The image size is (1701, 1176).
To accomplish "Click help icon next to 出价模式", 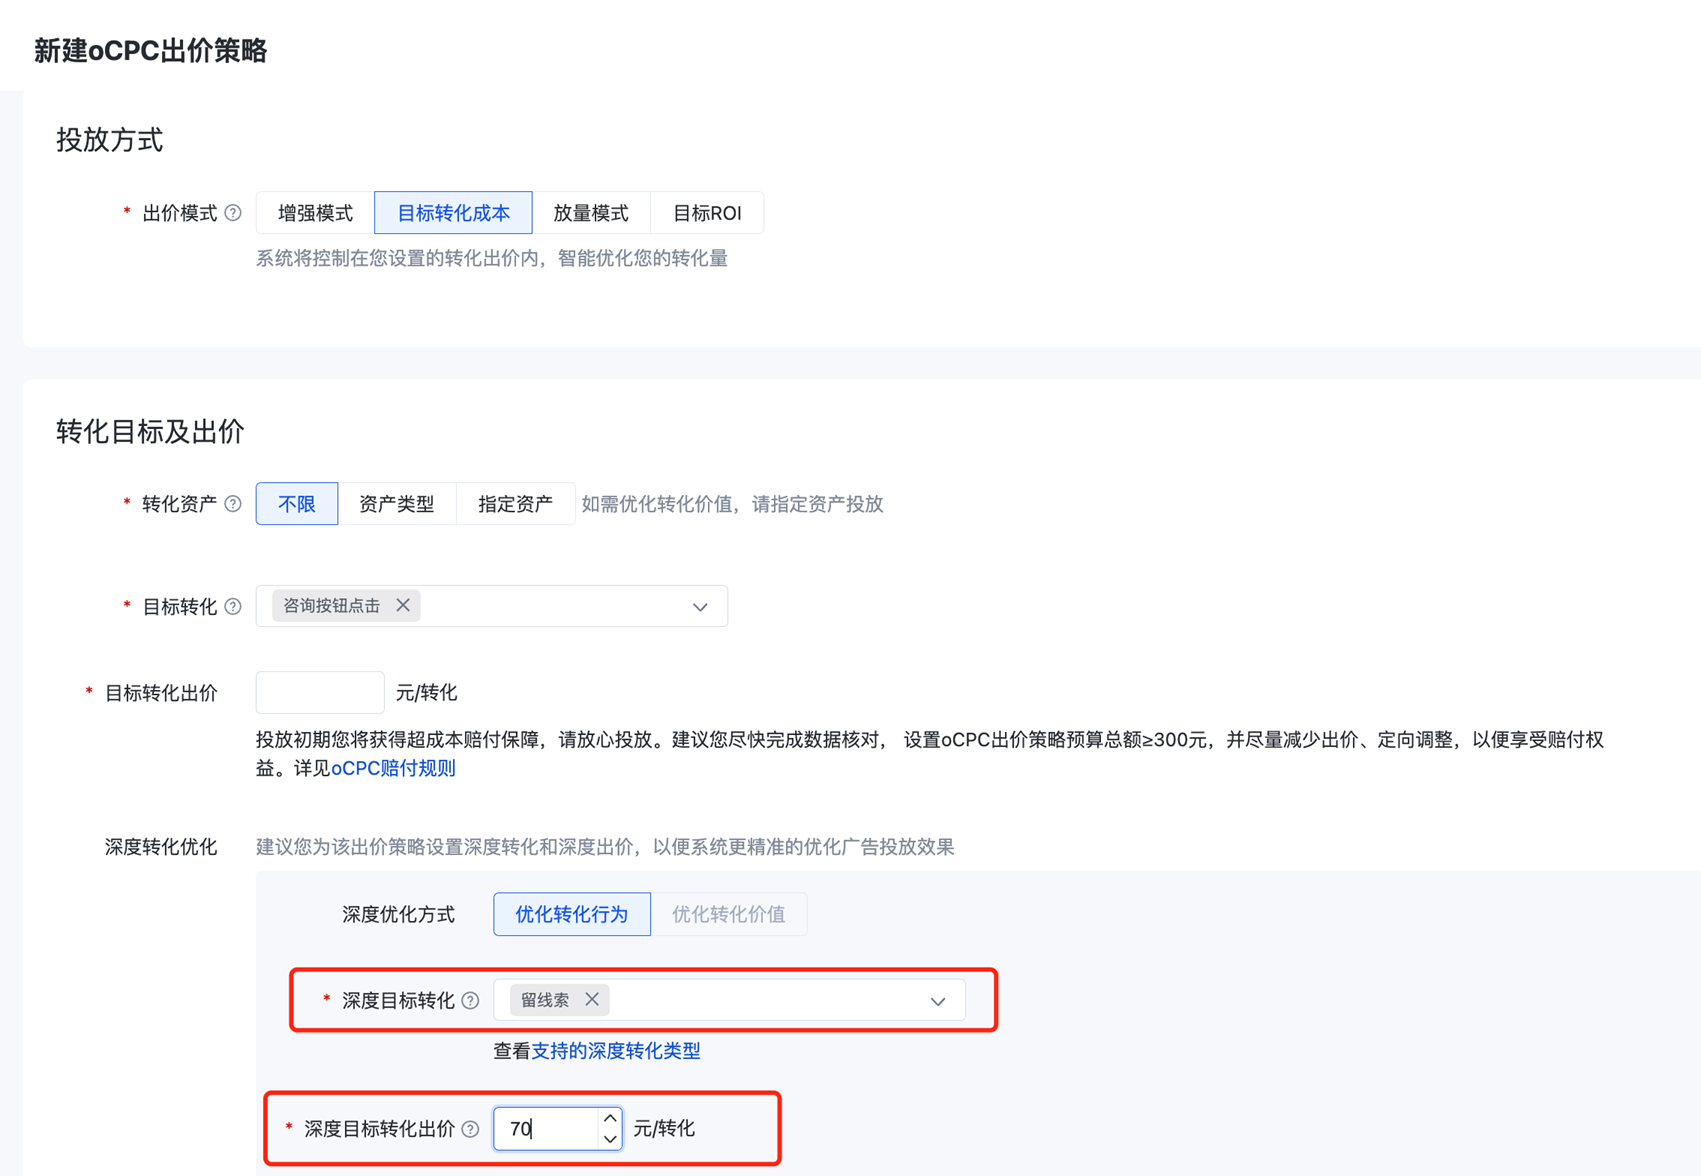I will [x=233, y=213].
